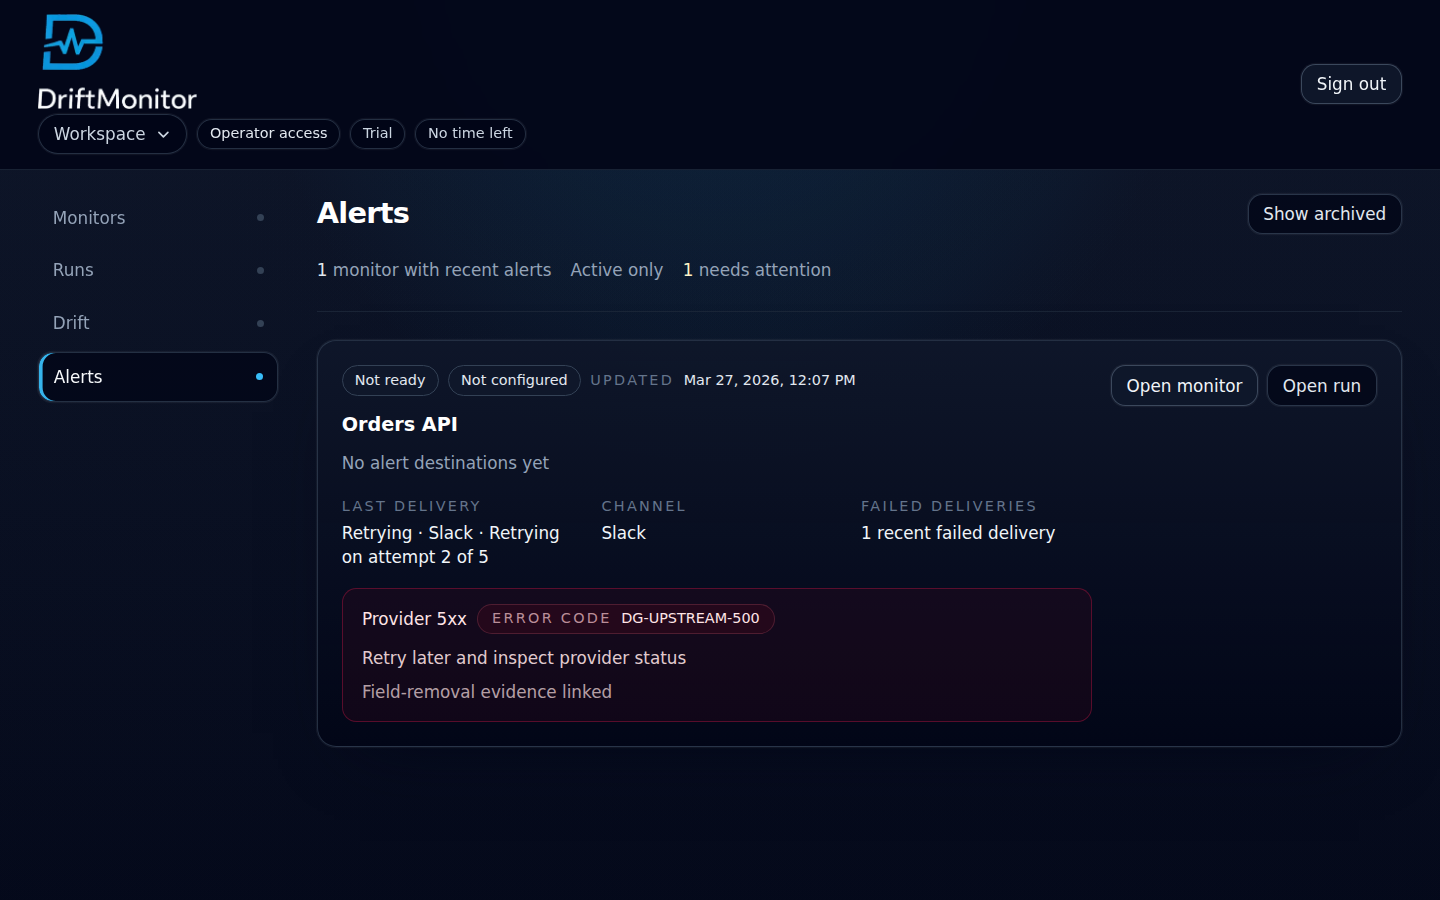The image size is (1440, 900).
Task: Select the Operator access badge
Action: point(268,133)
